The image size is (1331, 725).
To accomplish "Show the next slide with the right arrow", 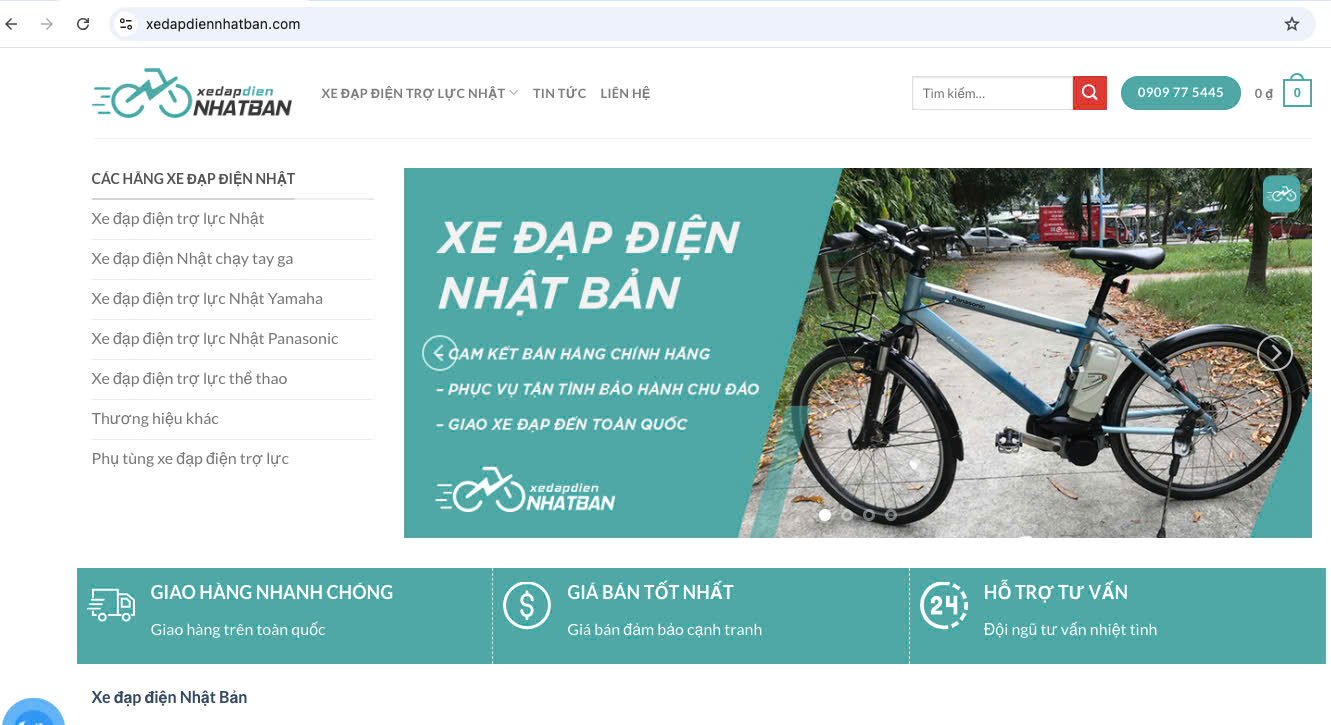I will [x=1274, y=353].
